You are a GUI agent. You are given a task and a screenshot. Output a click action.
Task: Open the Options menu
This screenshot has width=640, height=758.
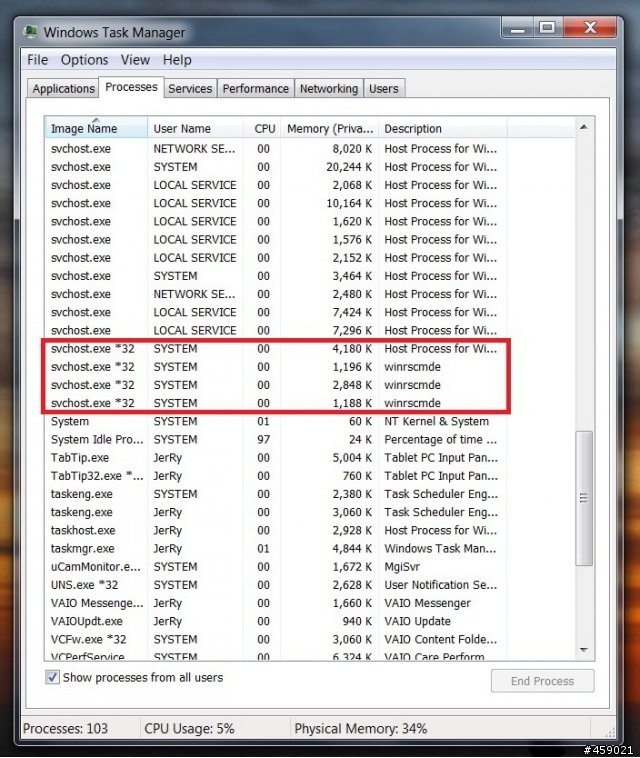tap(85, 60)
